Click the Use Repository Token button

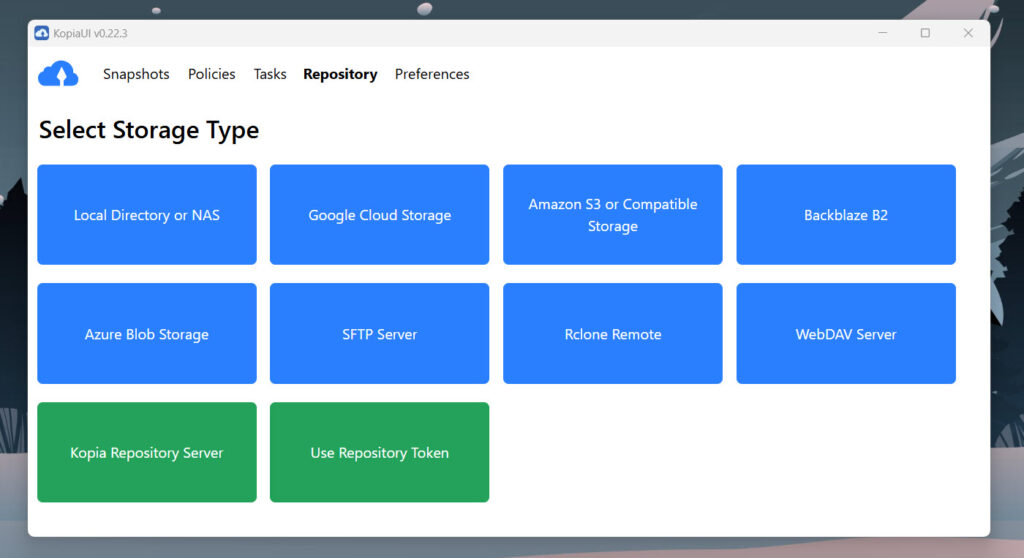click(x=380, y=452)
